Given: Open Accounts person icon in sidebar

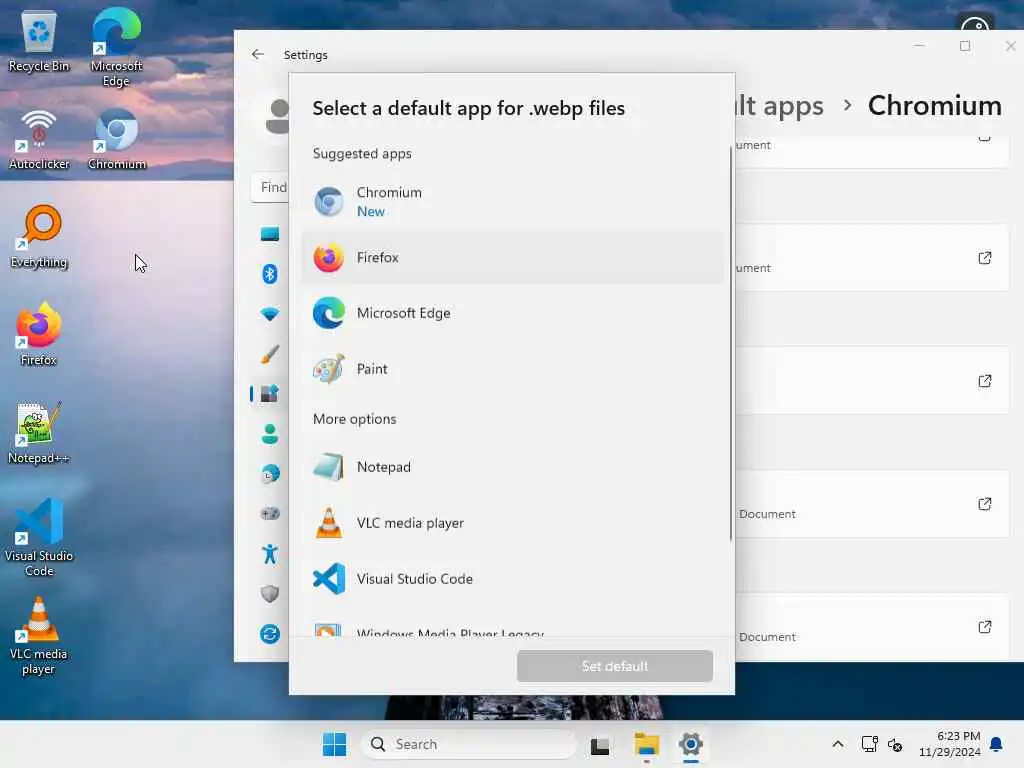Looking at the screenshot, I should (270, 434).
